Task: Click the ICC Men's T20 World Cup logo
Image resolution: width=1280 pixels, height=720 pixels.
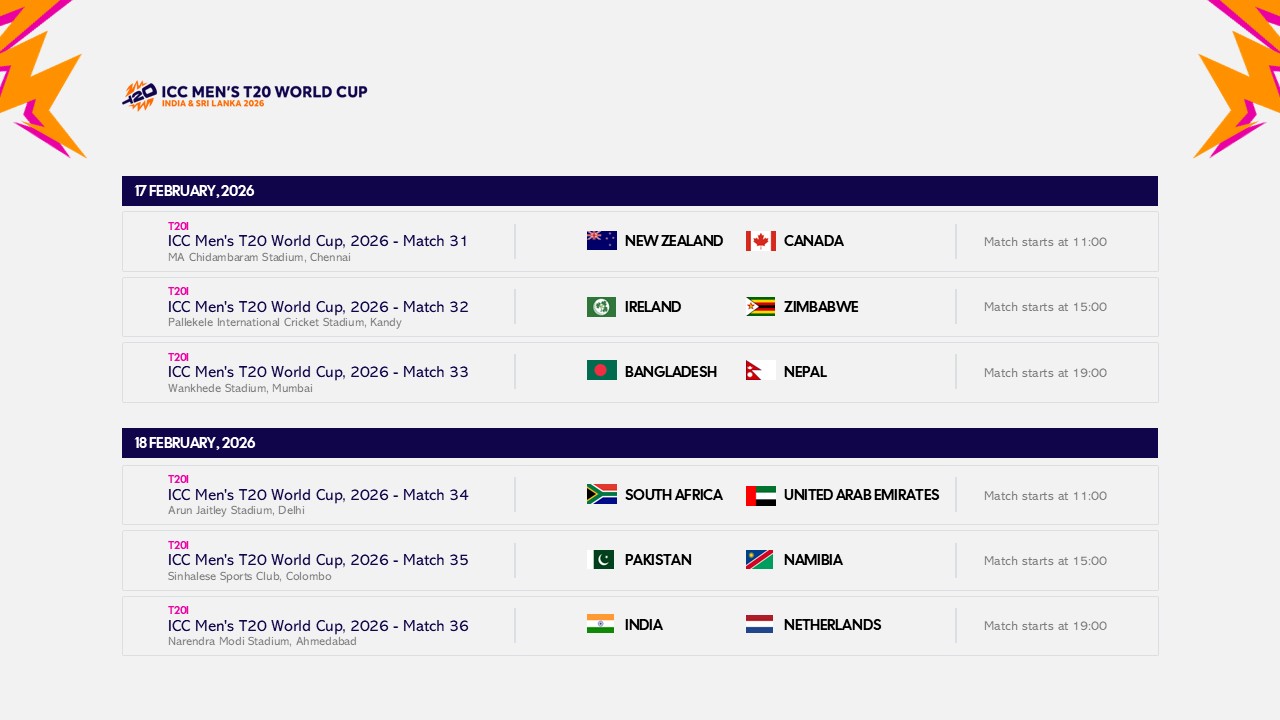Action: 244,93
